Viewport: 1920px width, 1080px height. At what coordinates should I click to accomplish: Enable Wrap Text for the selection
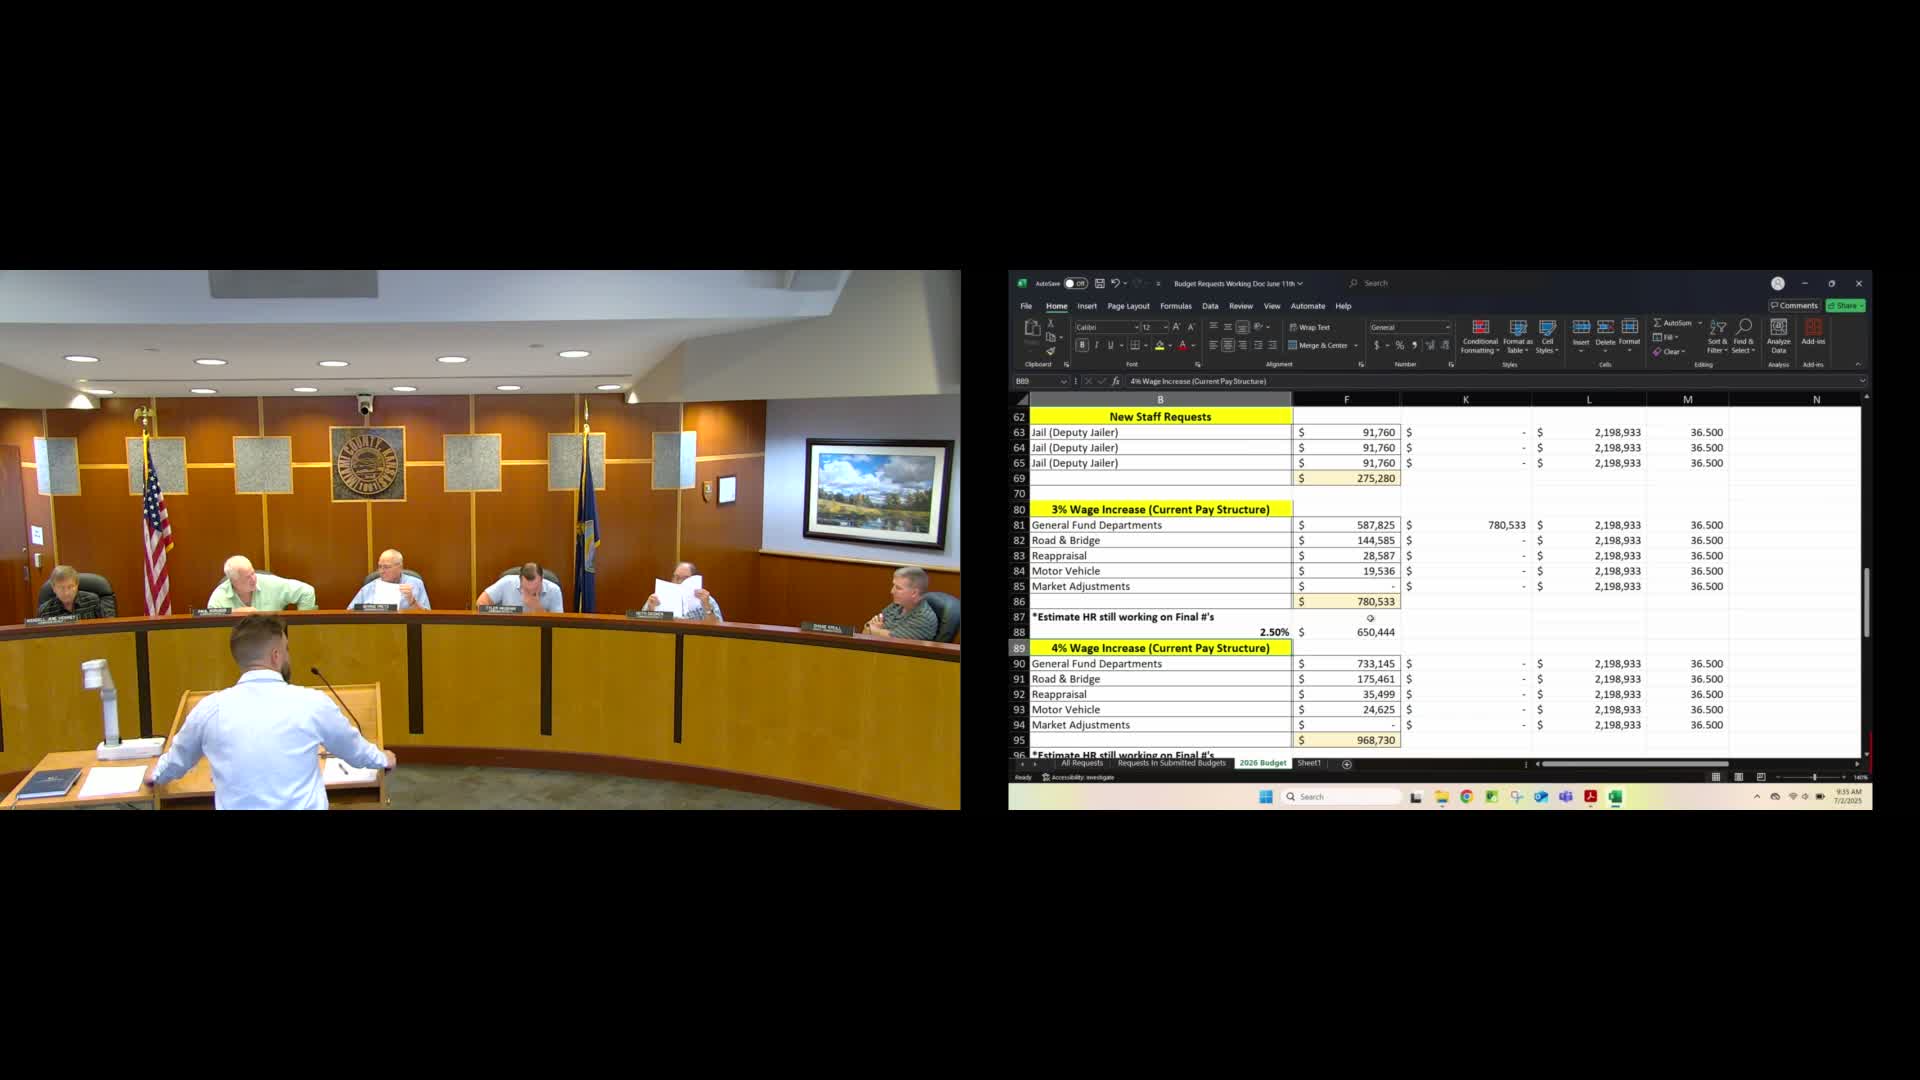pyautogui.click(x=1312, y=327)
